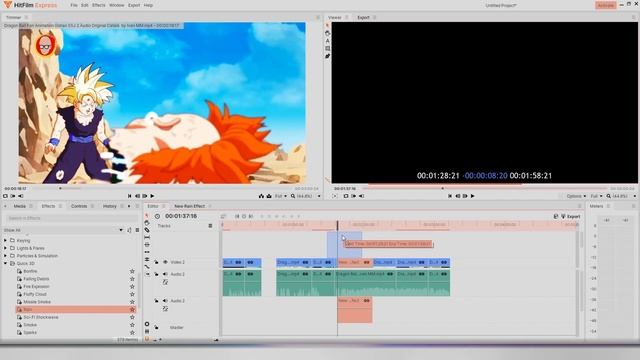The width and height of the screenshot is (640, 360).
Task: Open the New Rain Effect timeline tab
Action: tap(189, 206)
